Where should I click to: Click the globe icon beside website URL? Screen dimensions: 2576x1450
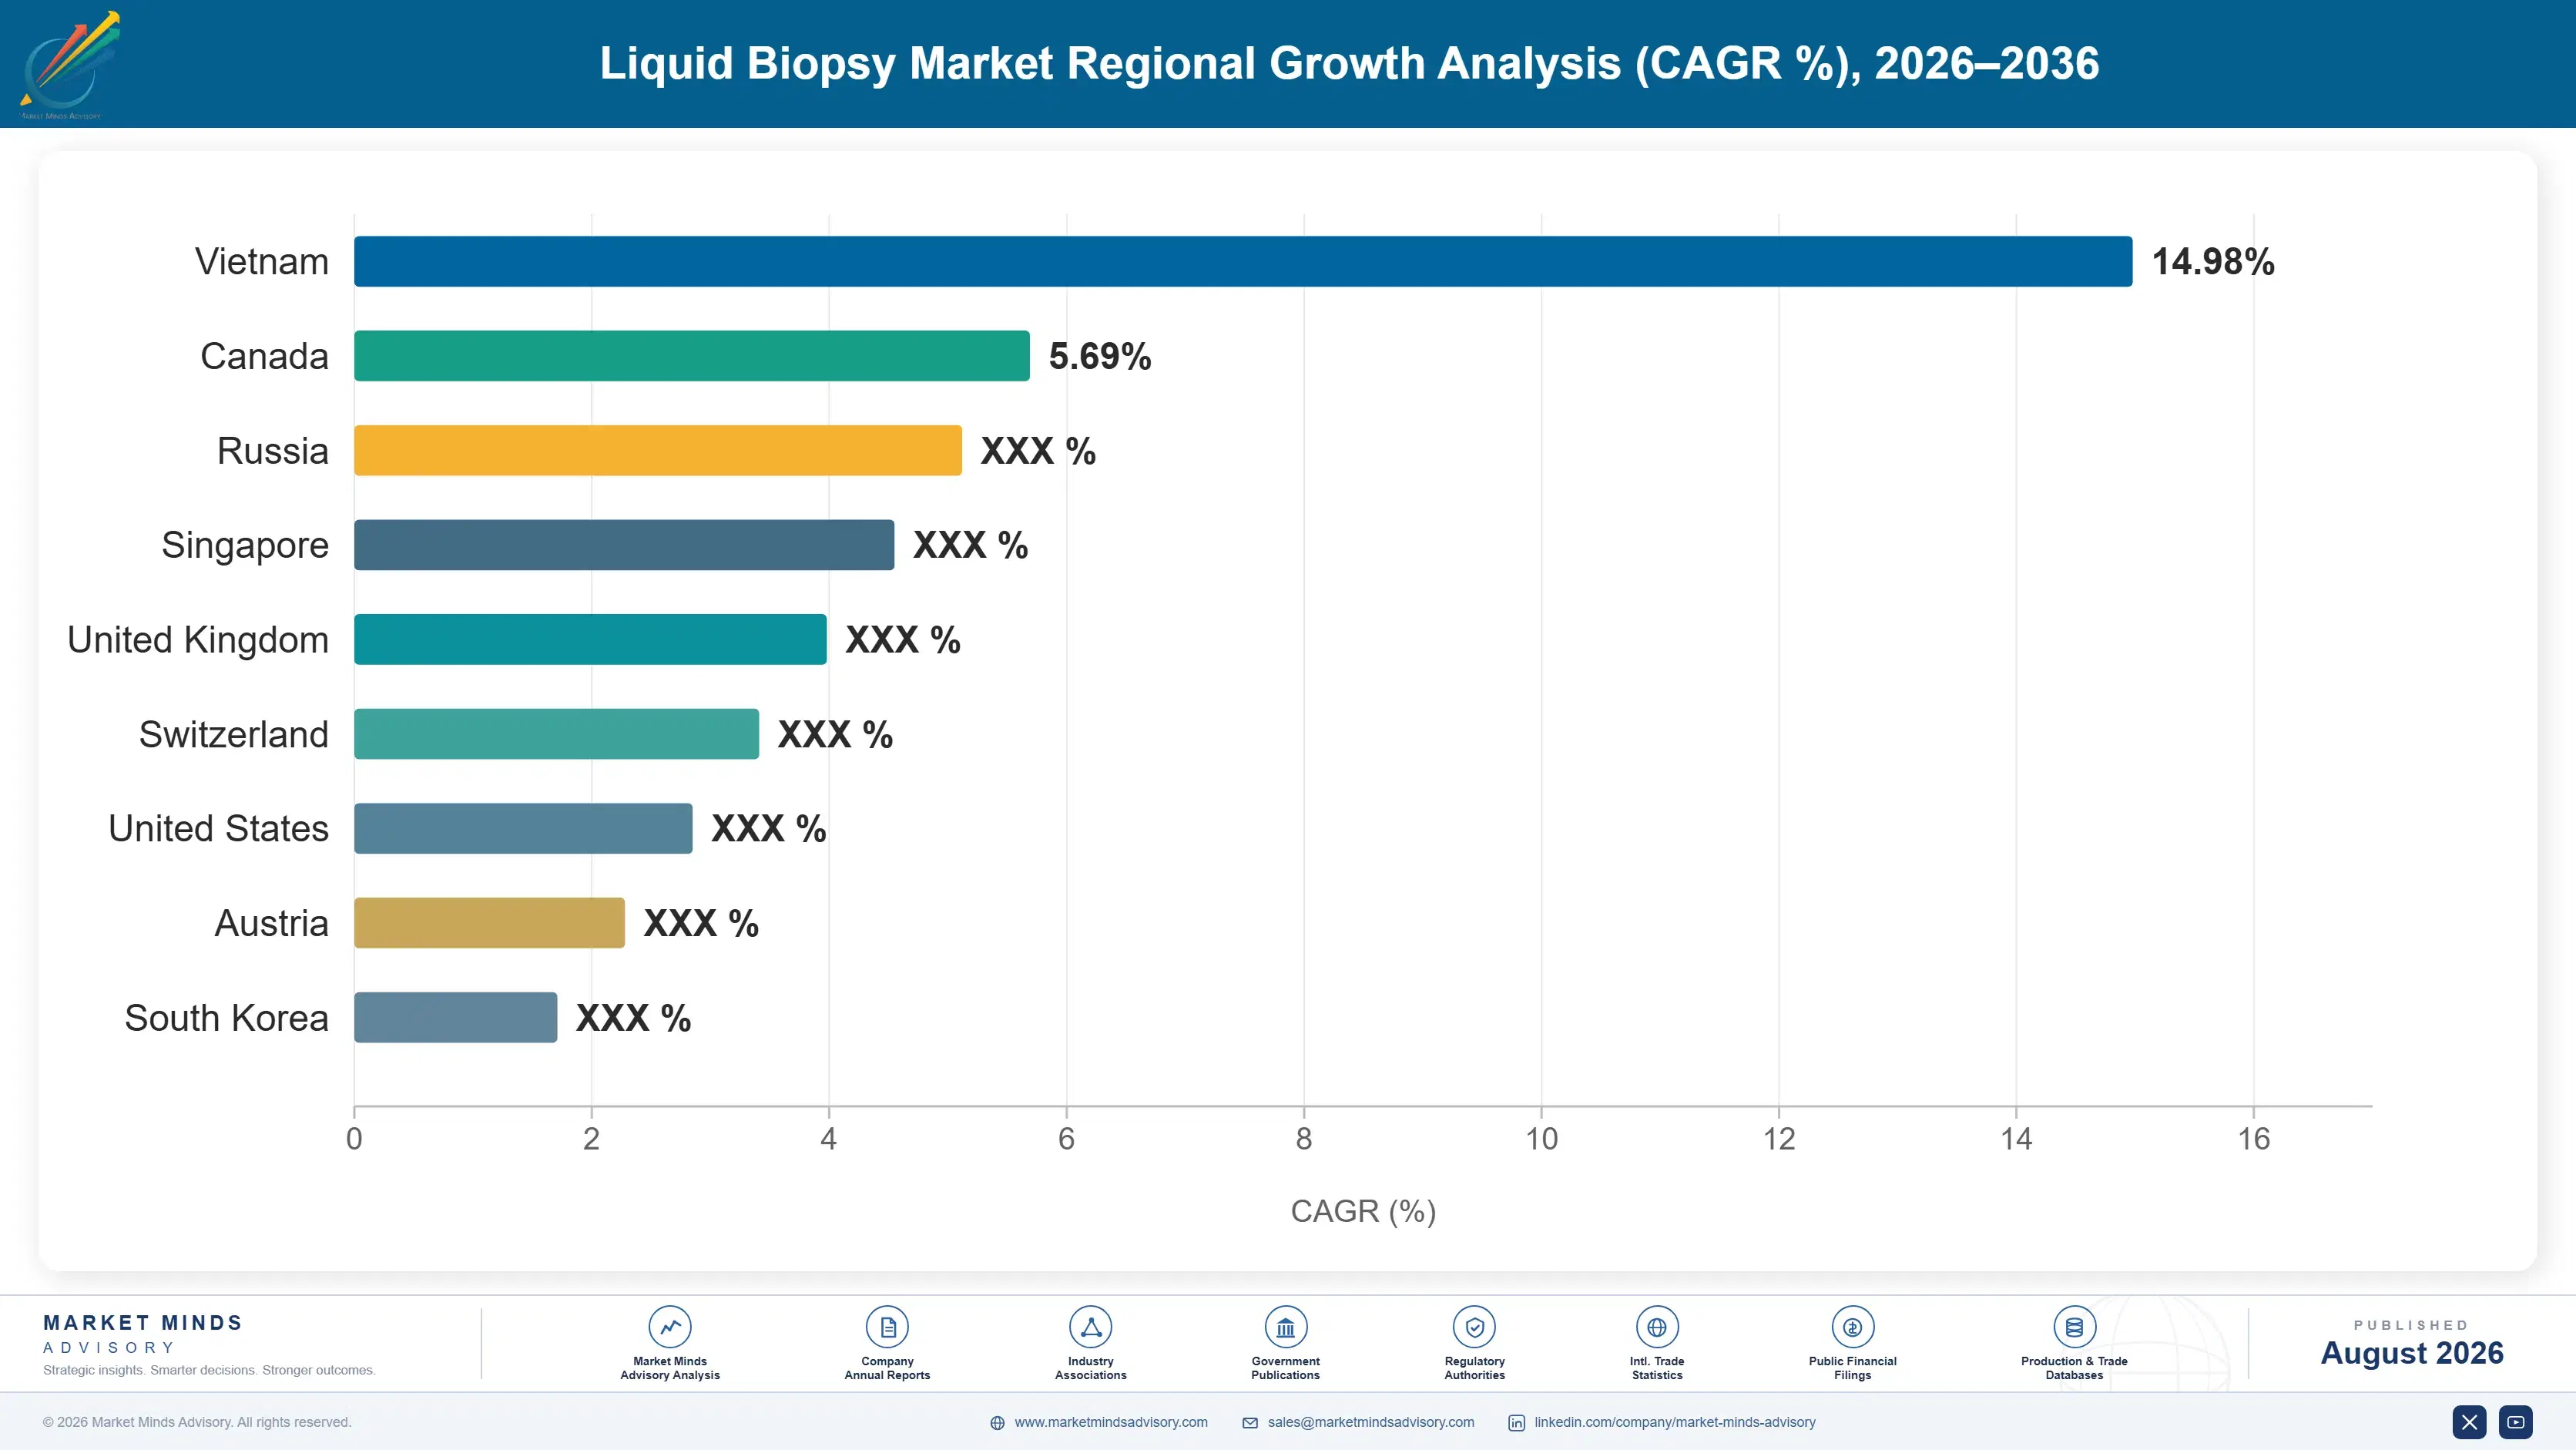[x=997, y=1423]
